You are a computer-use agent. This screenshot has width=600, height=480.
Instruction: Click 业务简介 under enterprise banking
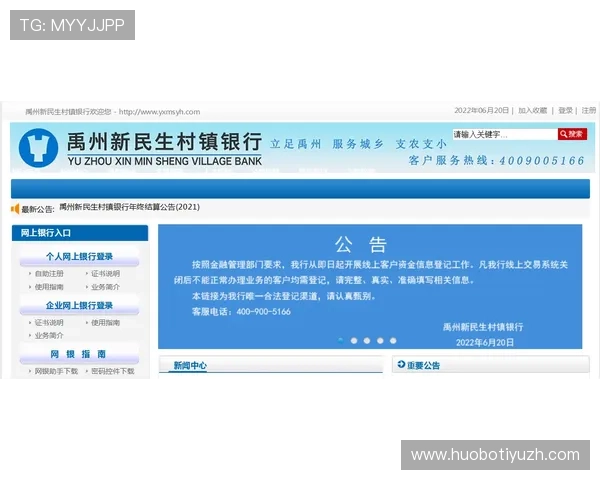(x=49, y=336)
